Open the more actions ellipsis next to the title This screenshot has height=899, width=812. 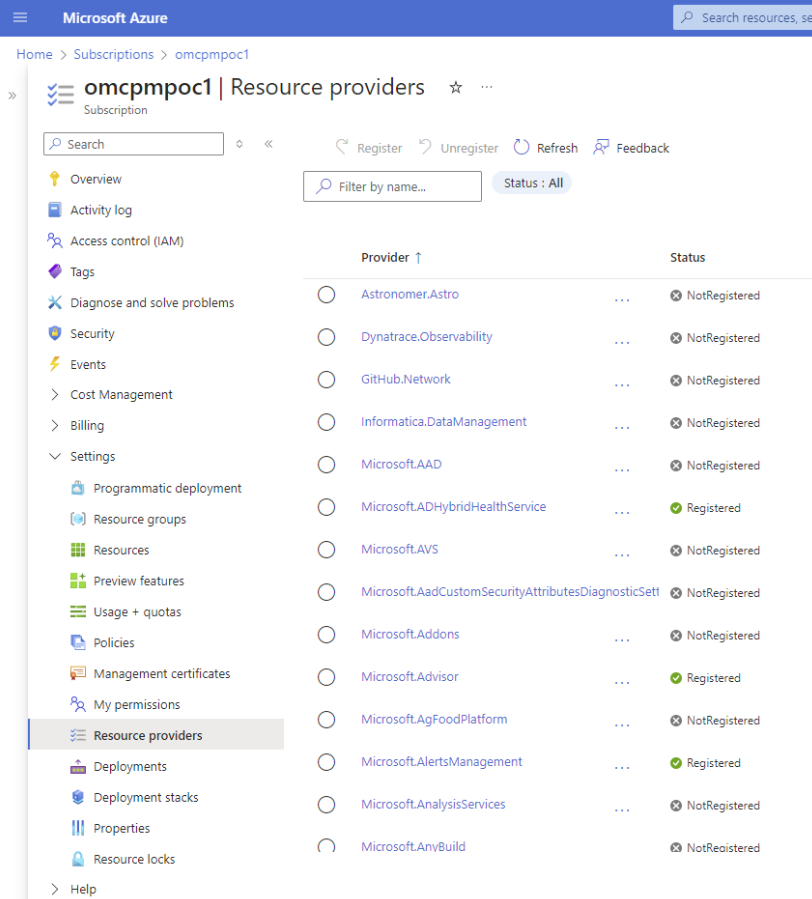point(487,88)
